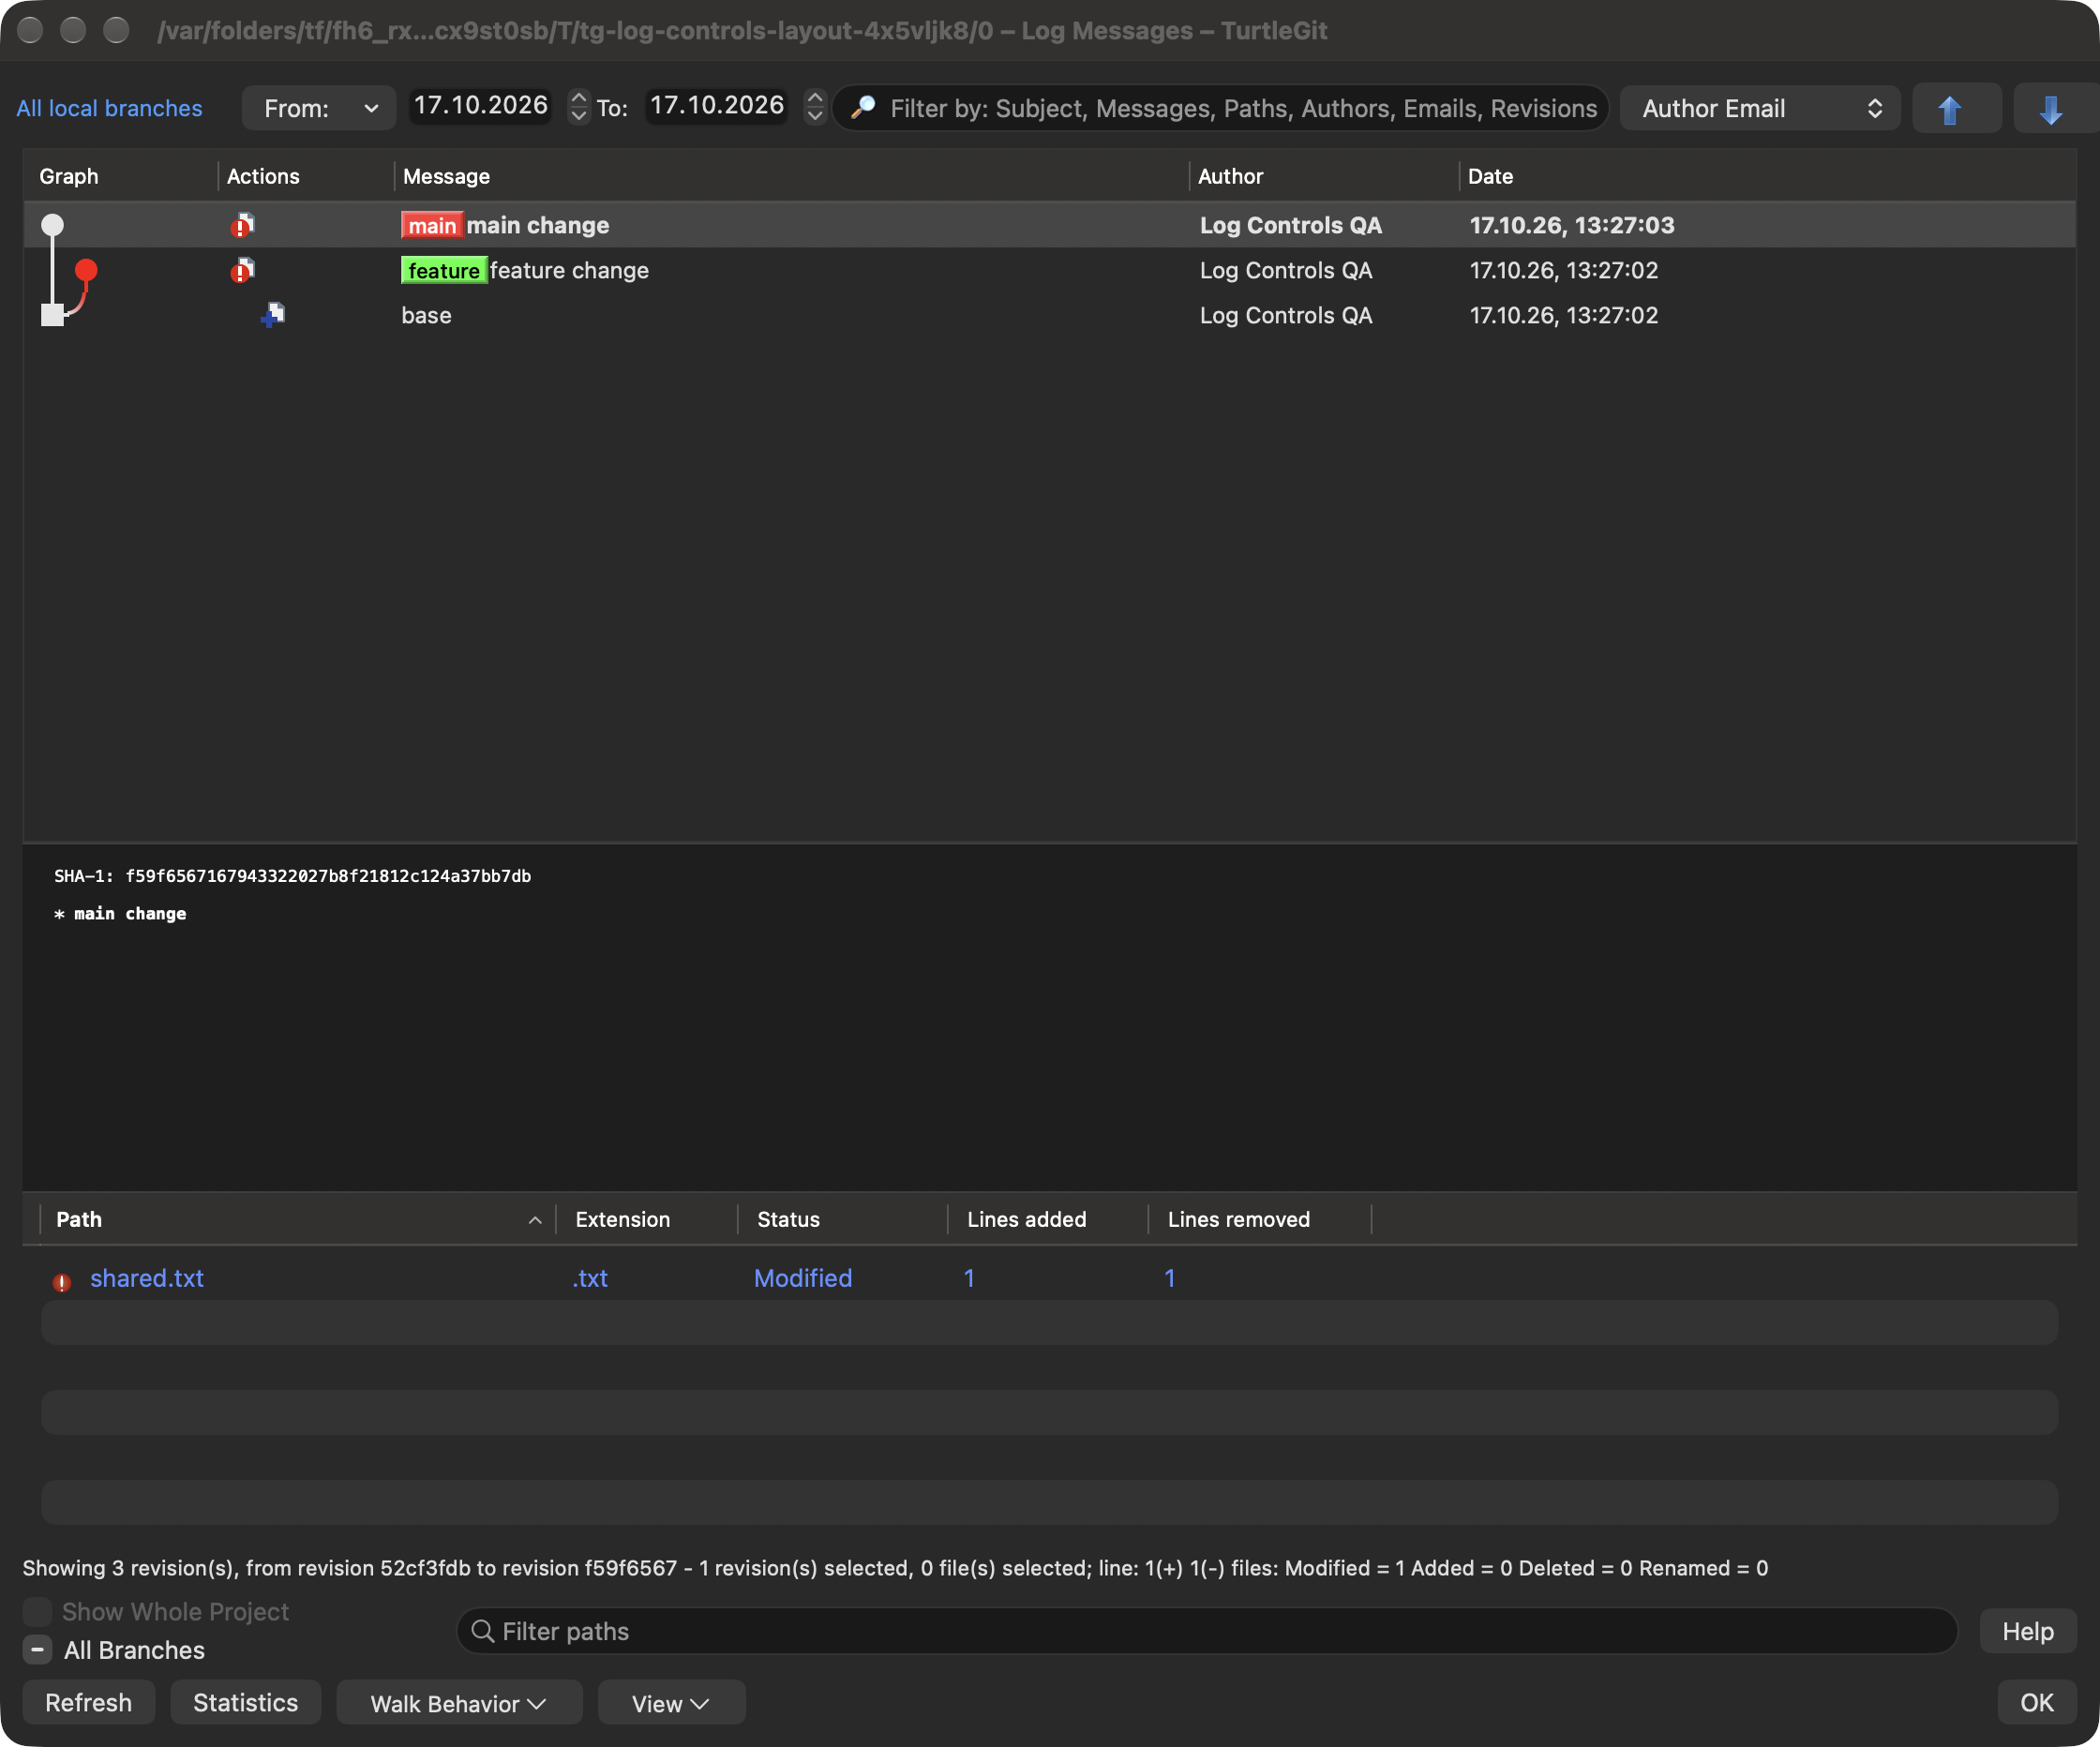Click the white graph node of main change
This screenshot has width=2100, height=1747.
pos(52,224)
